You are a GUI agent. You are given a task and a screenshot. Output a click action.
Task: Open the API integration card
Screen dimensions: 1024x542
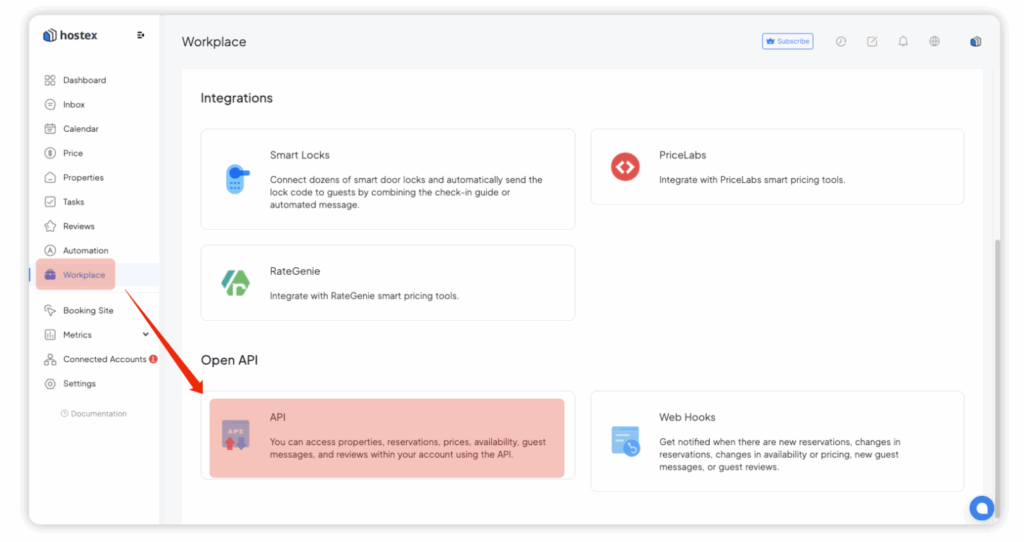click(x=387, y=437)
